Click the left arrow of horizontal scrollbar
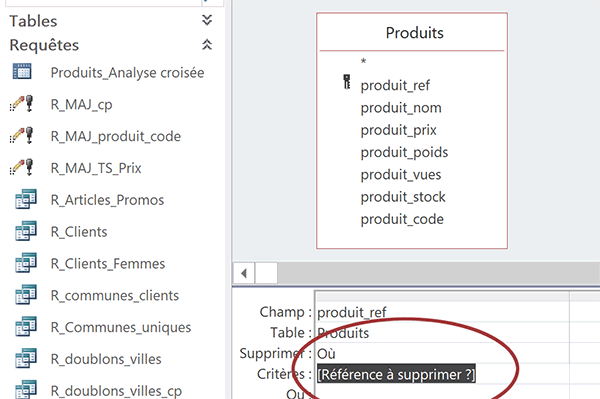Screen dimensions: 600x399 244,273
